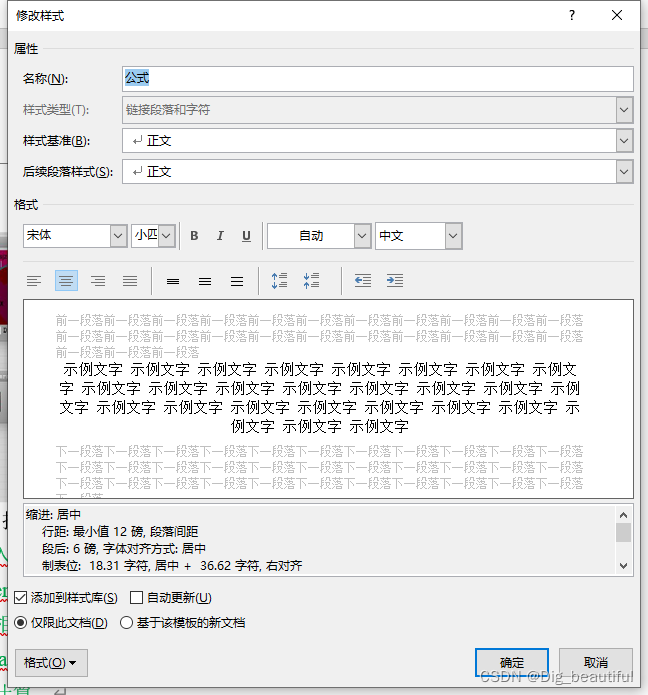Click 确定 button

tap(512, 663)
